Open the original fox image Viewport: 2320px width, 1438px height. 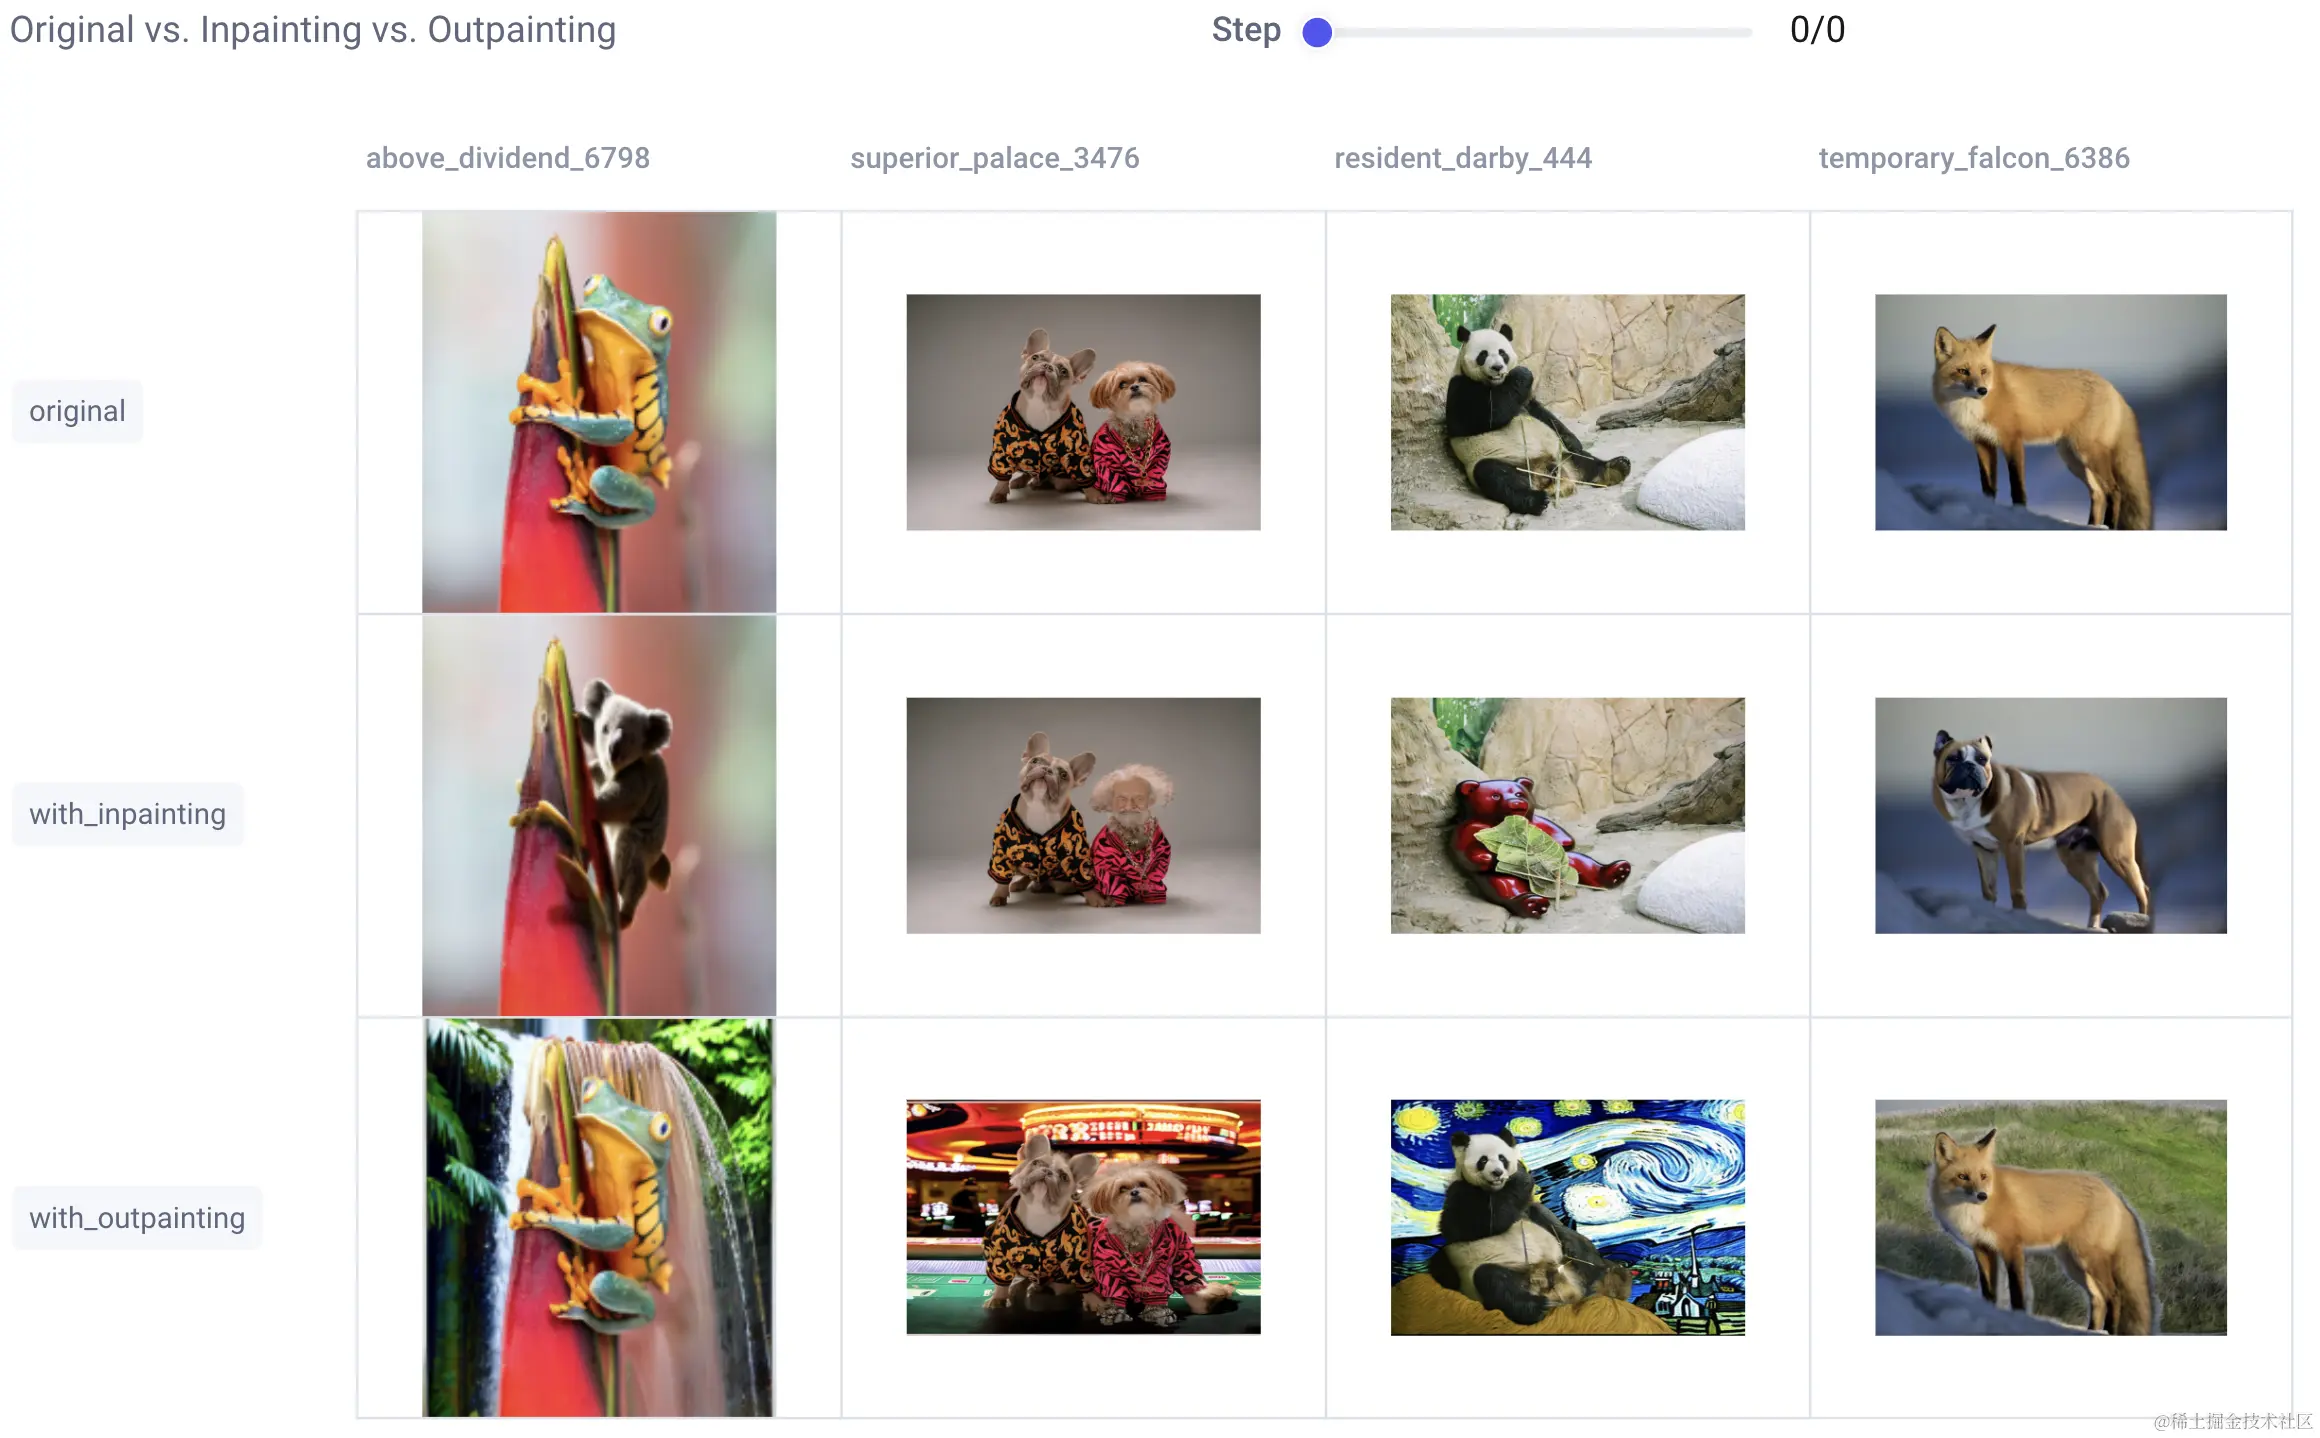click(x=2051, y=412)
